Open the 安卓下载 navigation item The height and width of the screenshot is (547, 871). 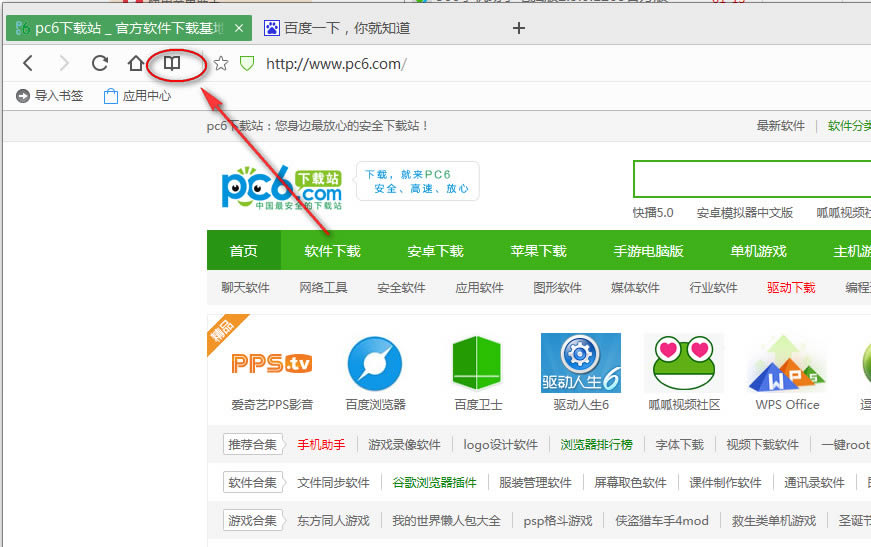click(x=436, y=251)
